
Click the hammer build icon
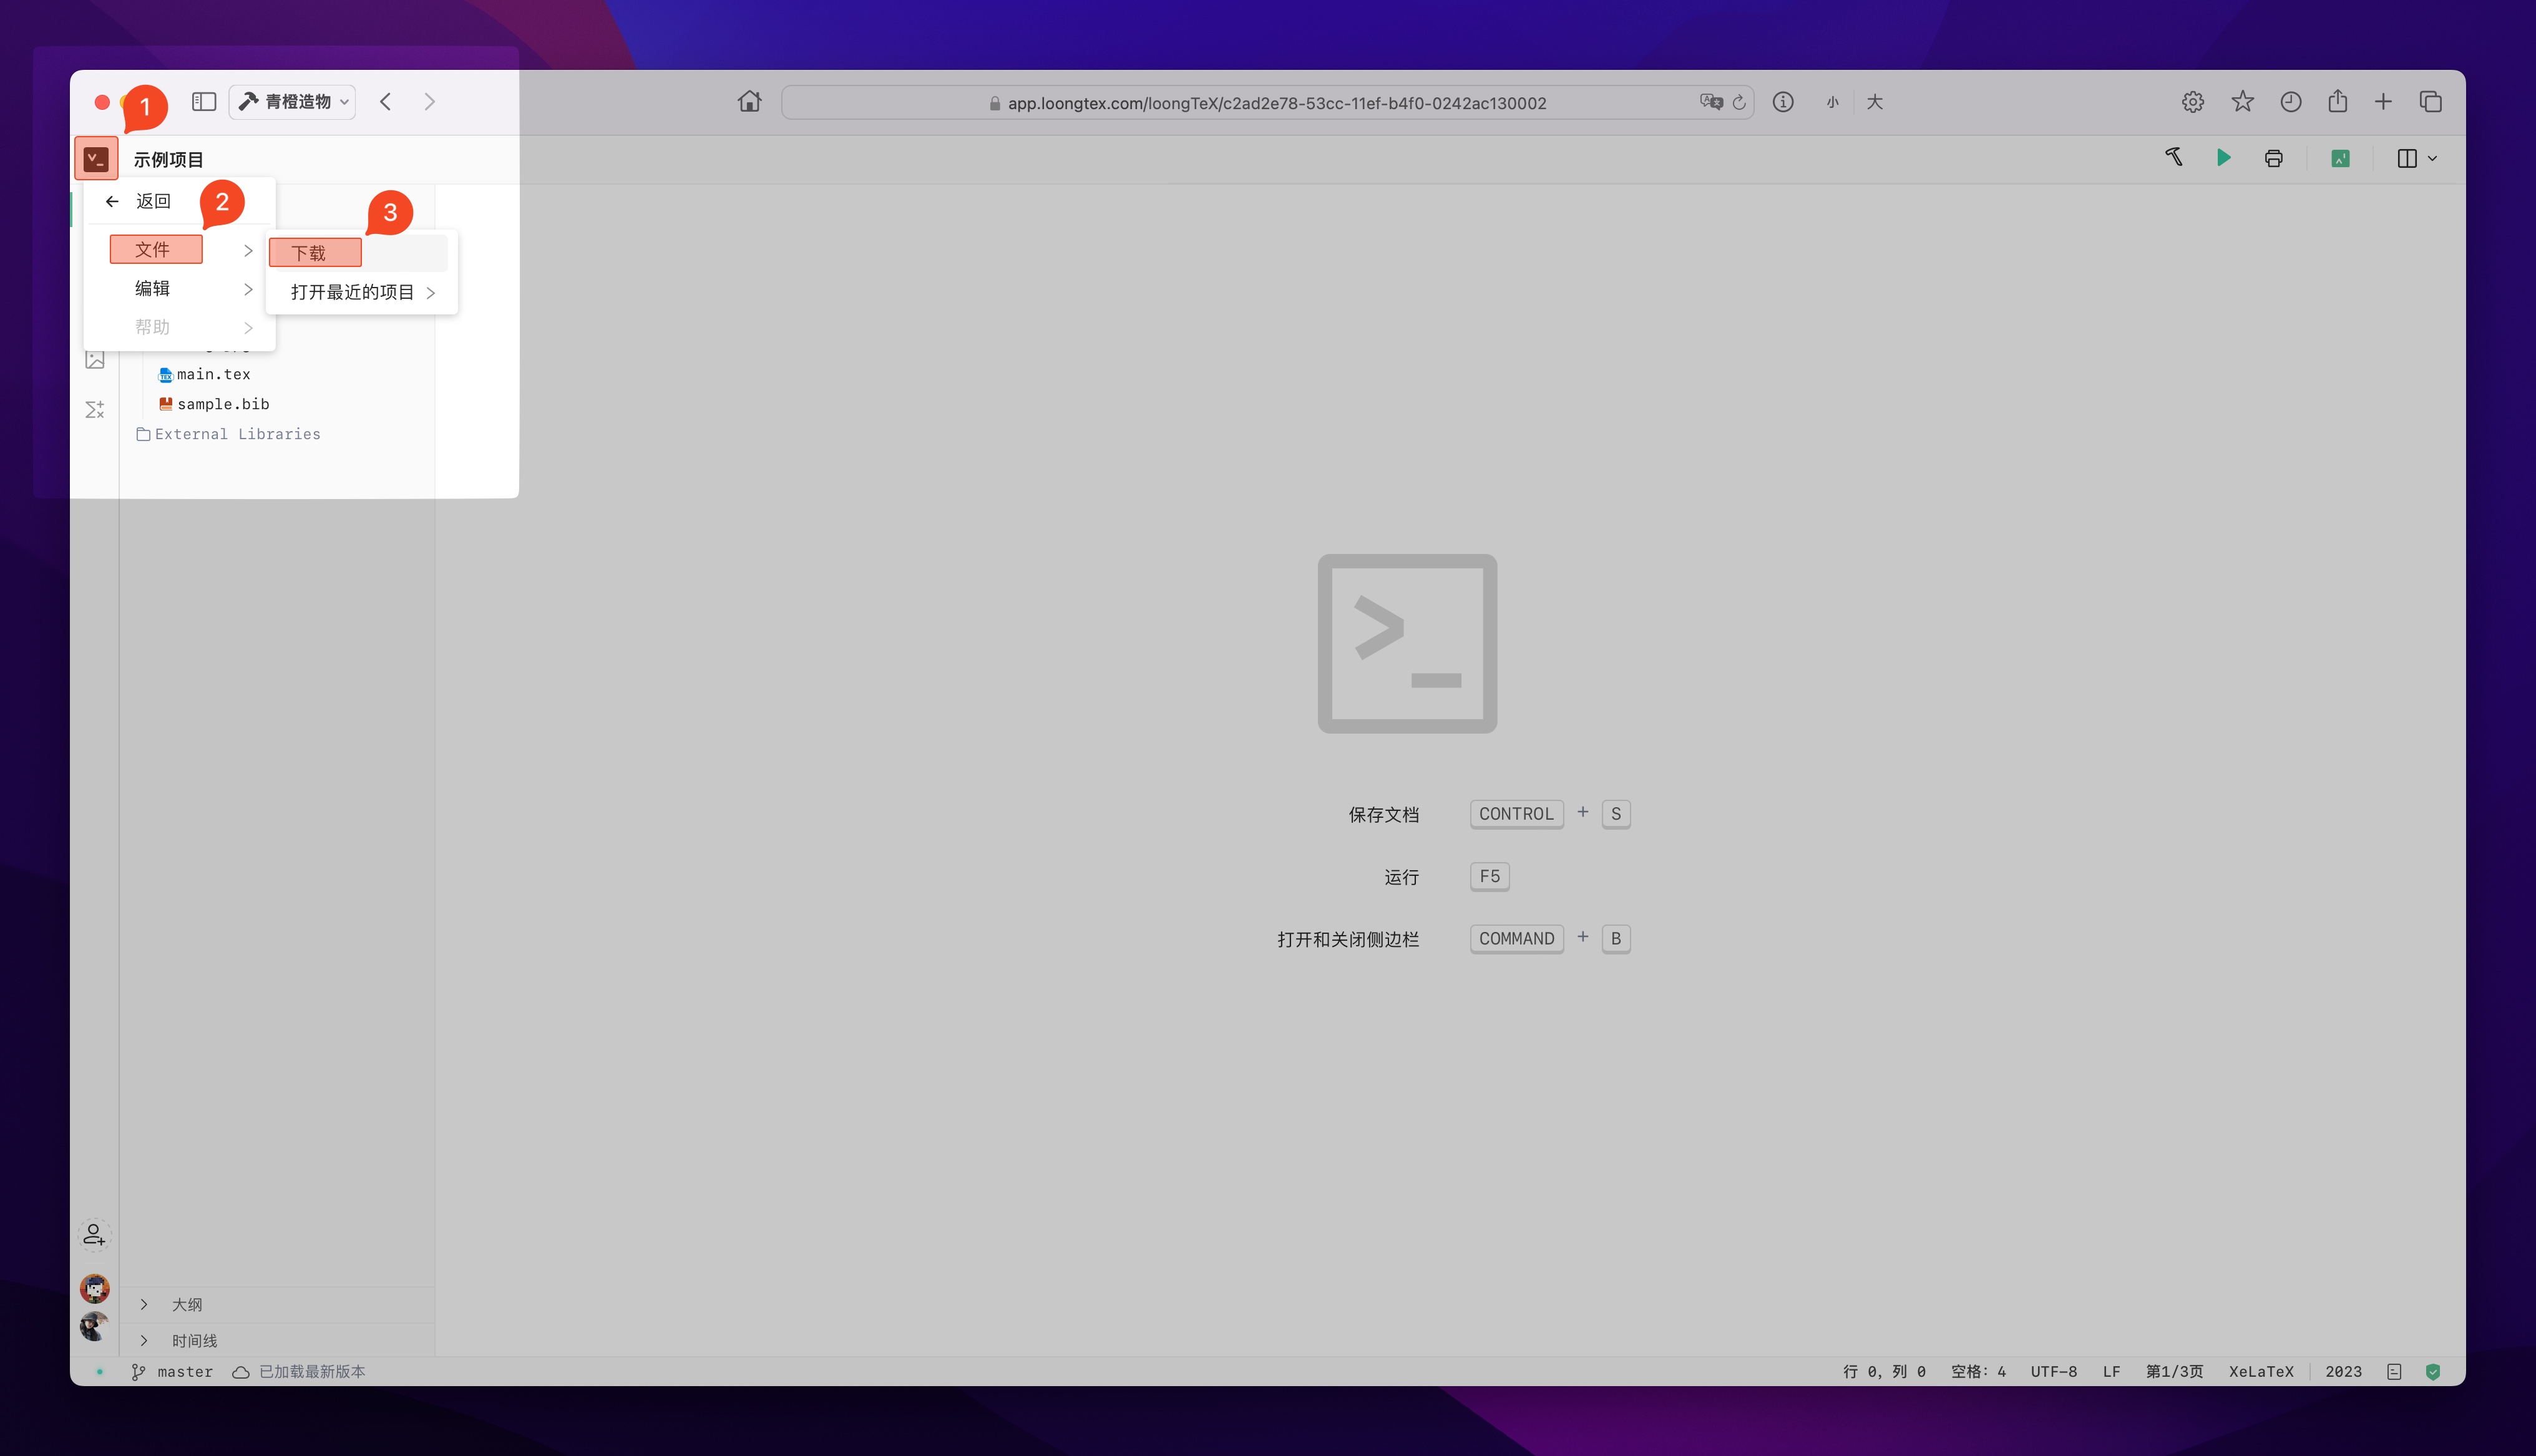(x=2174, y=157)
